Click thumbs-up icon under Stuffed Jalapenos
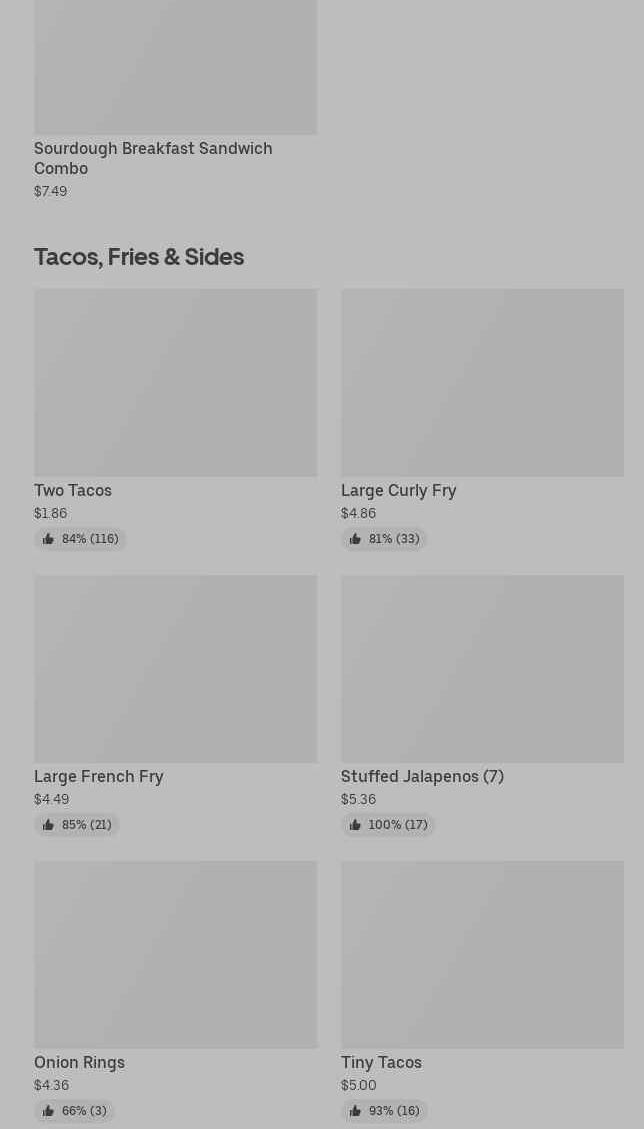The image size is (644, 1129). [355, 825]
